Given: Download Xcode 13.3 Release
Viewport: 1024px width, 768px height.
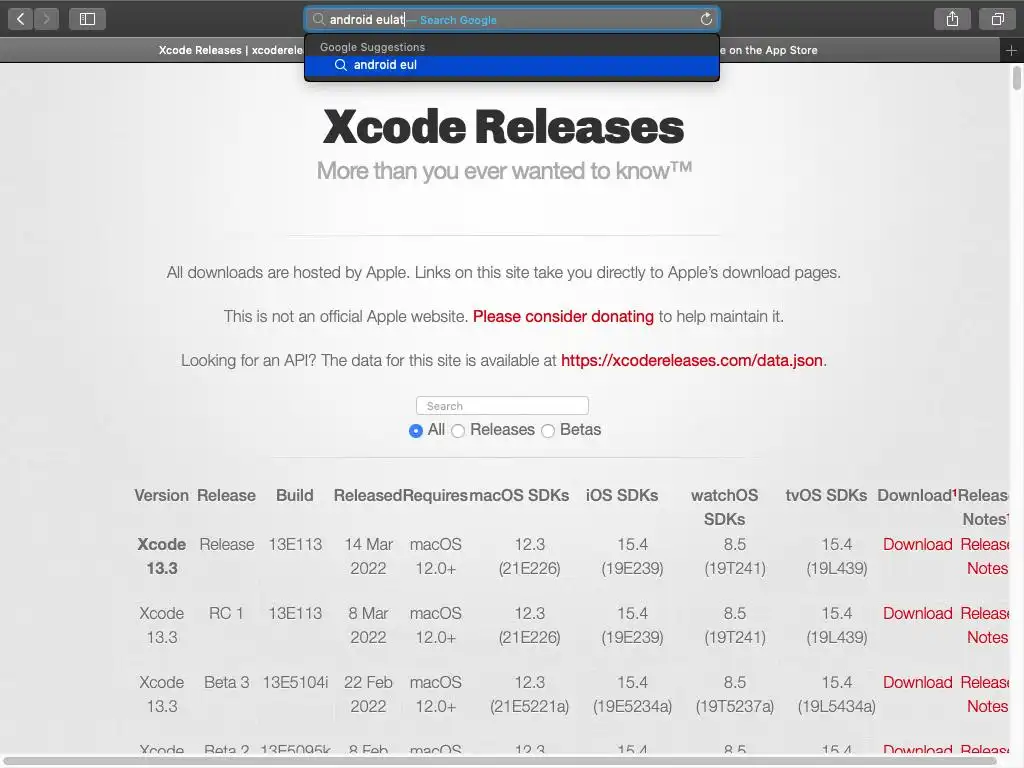Looking at the screenshot, I should tap(918, 545).
